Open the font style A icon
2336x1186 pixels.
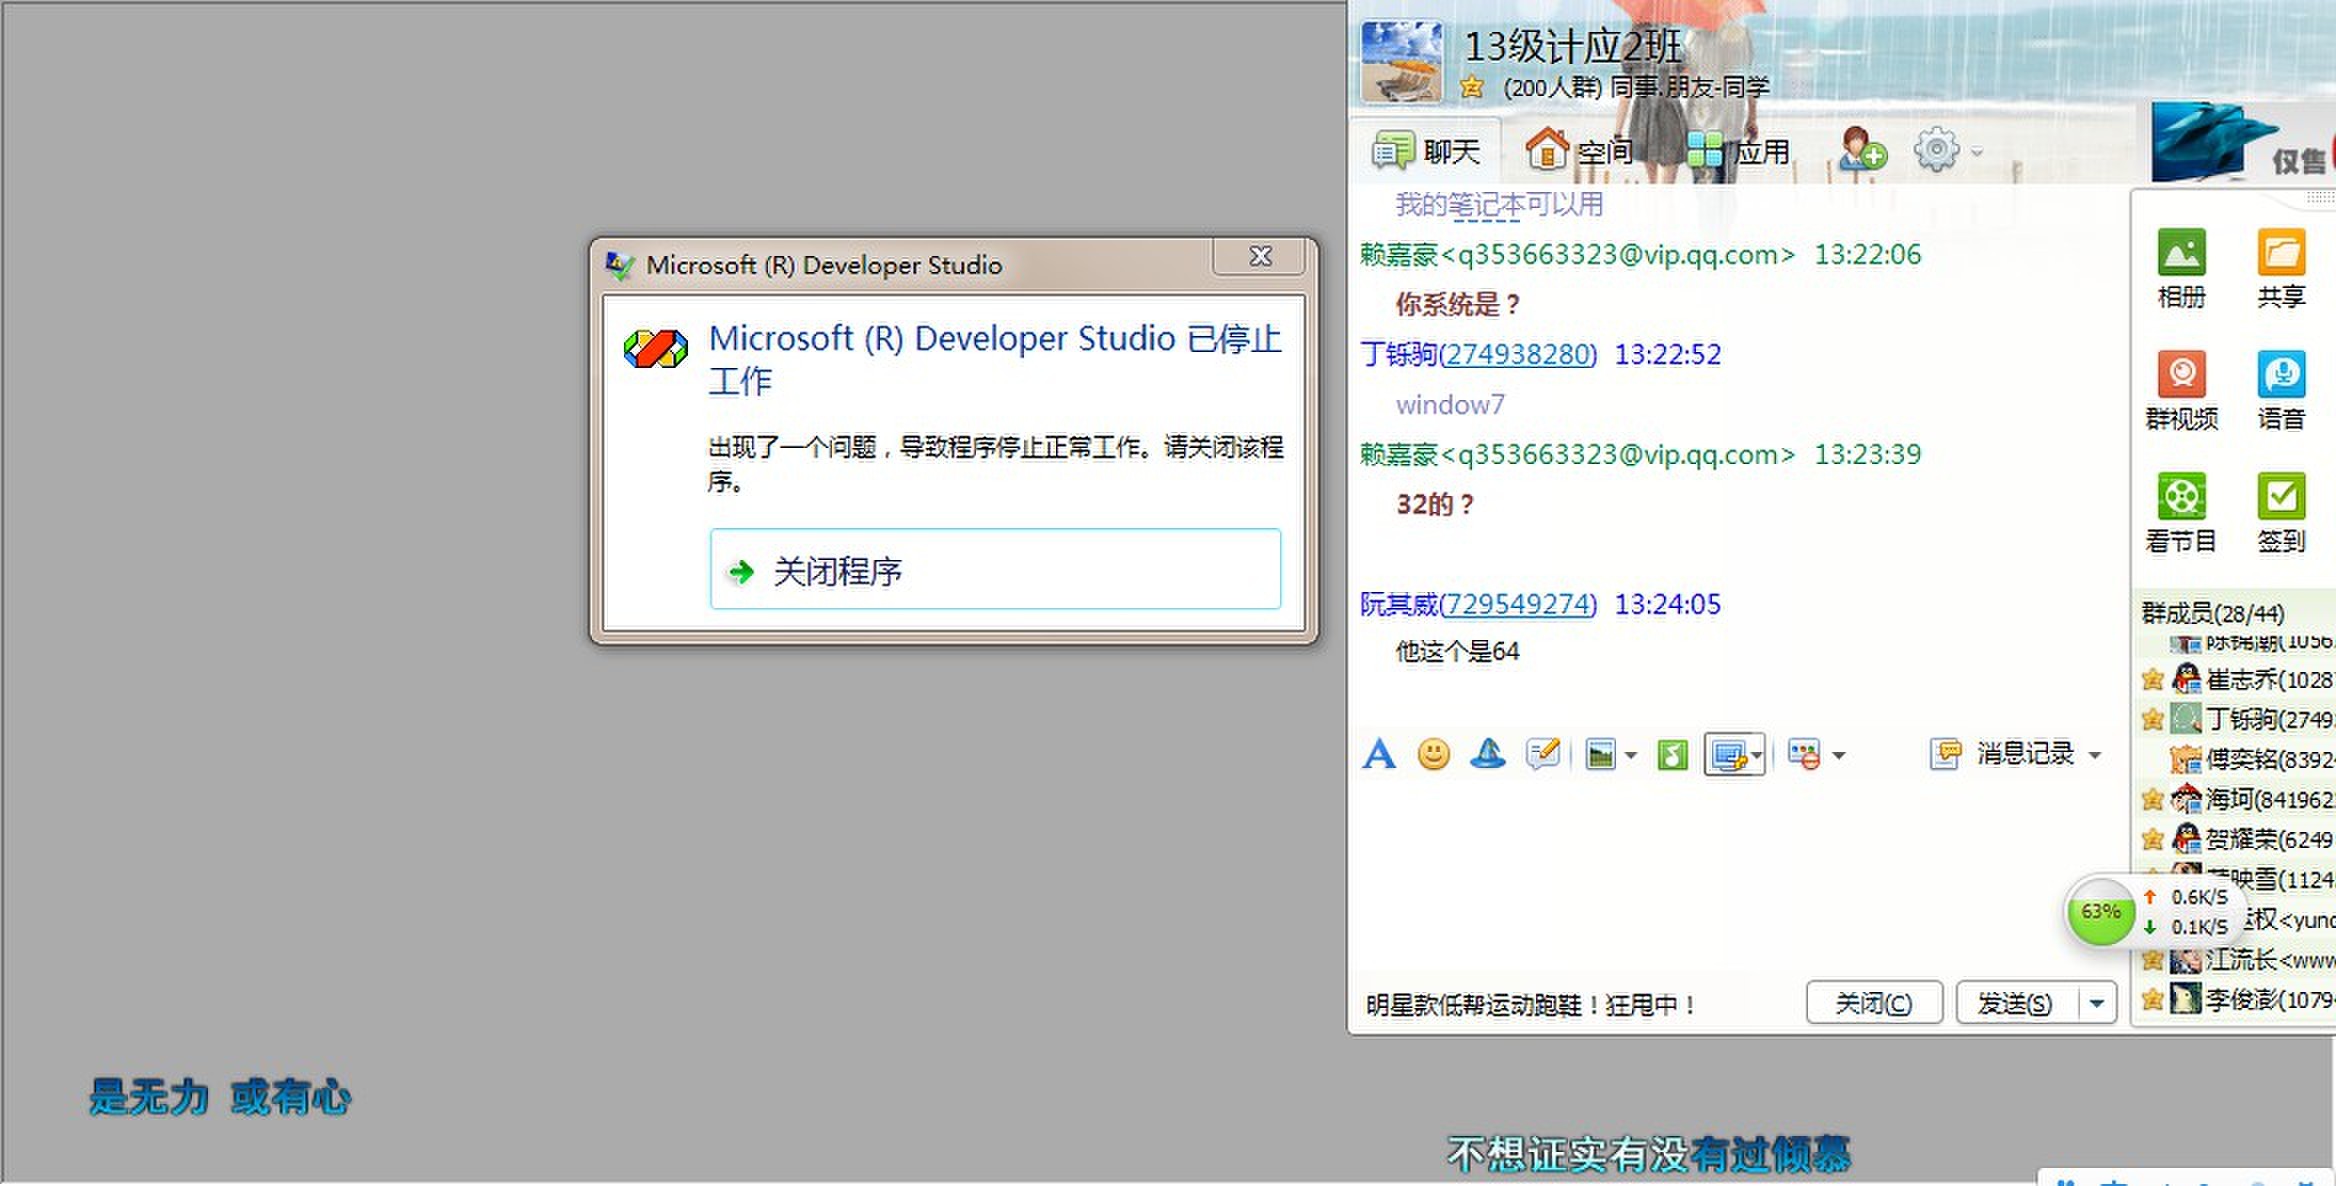click(x=1378, y=753)
